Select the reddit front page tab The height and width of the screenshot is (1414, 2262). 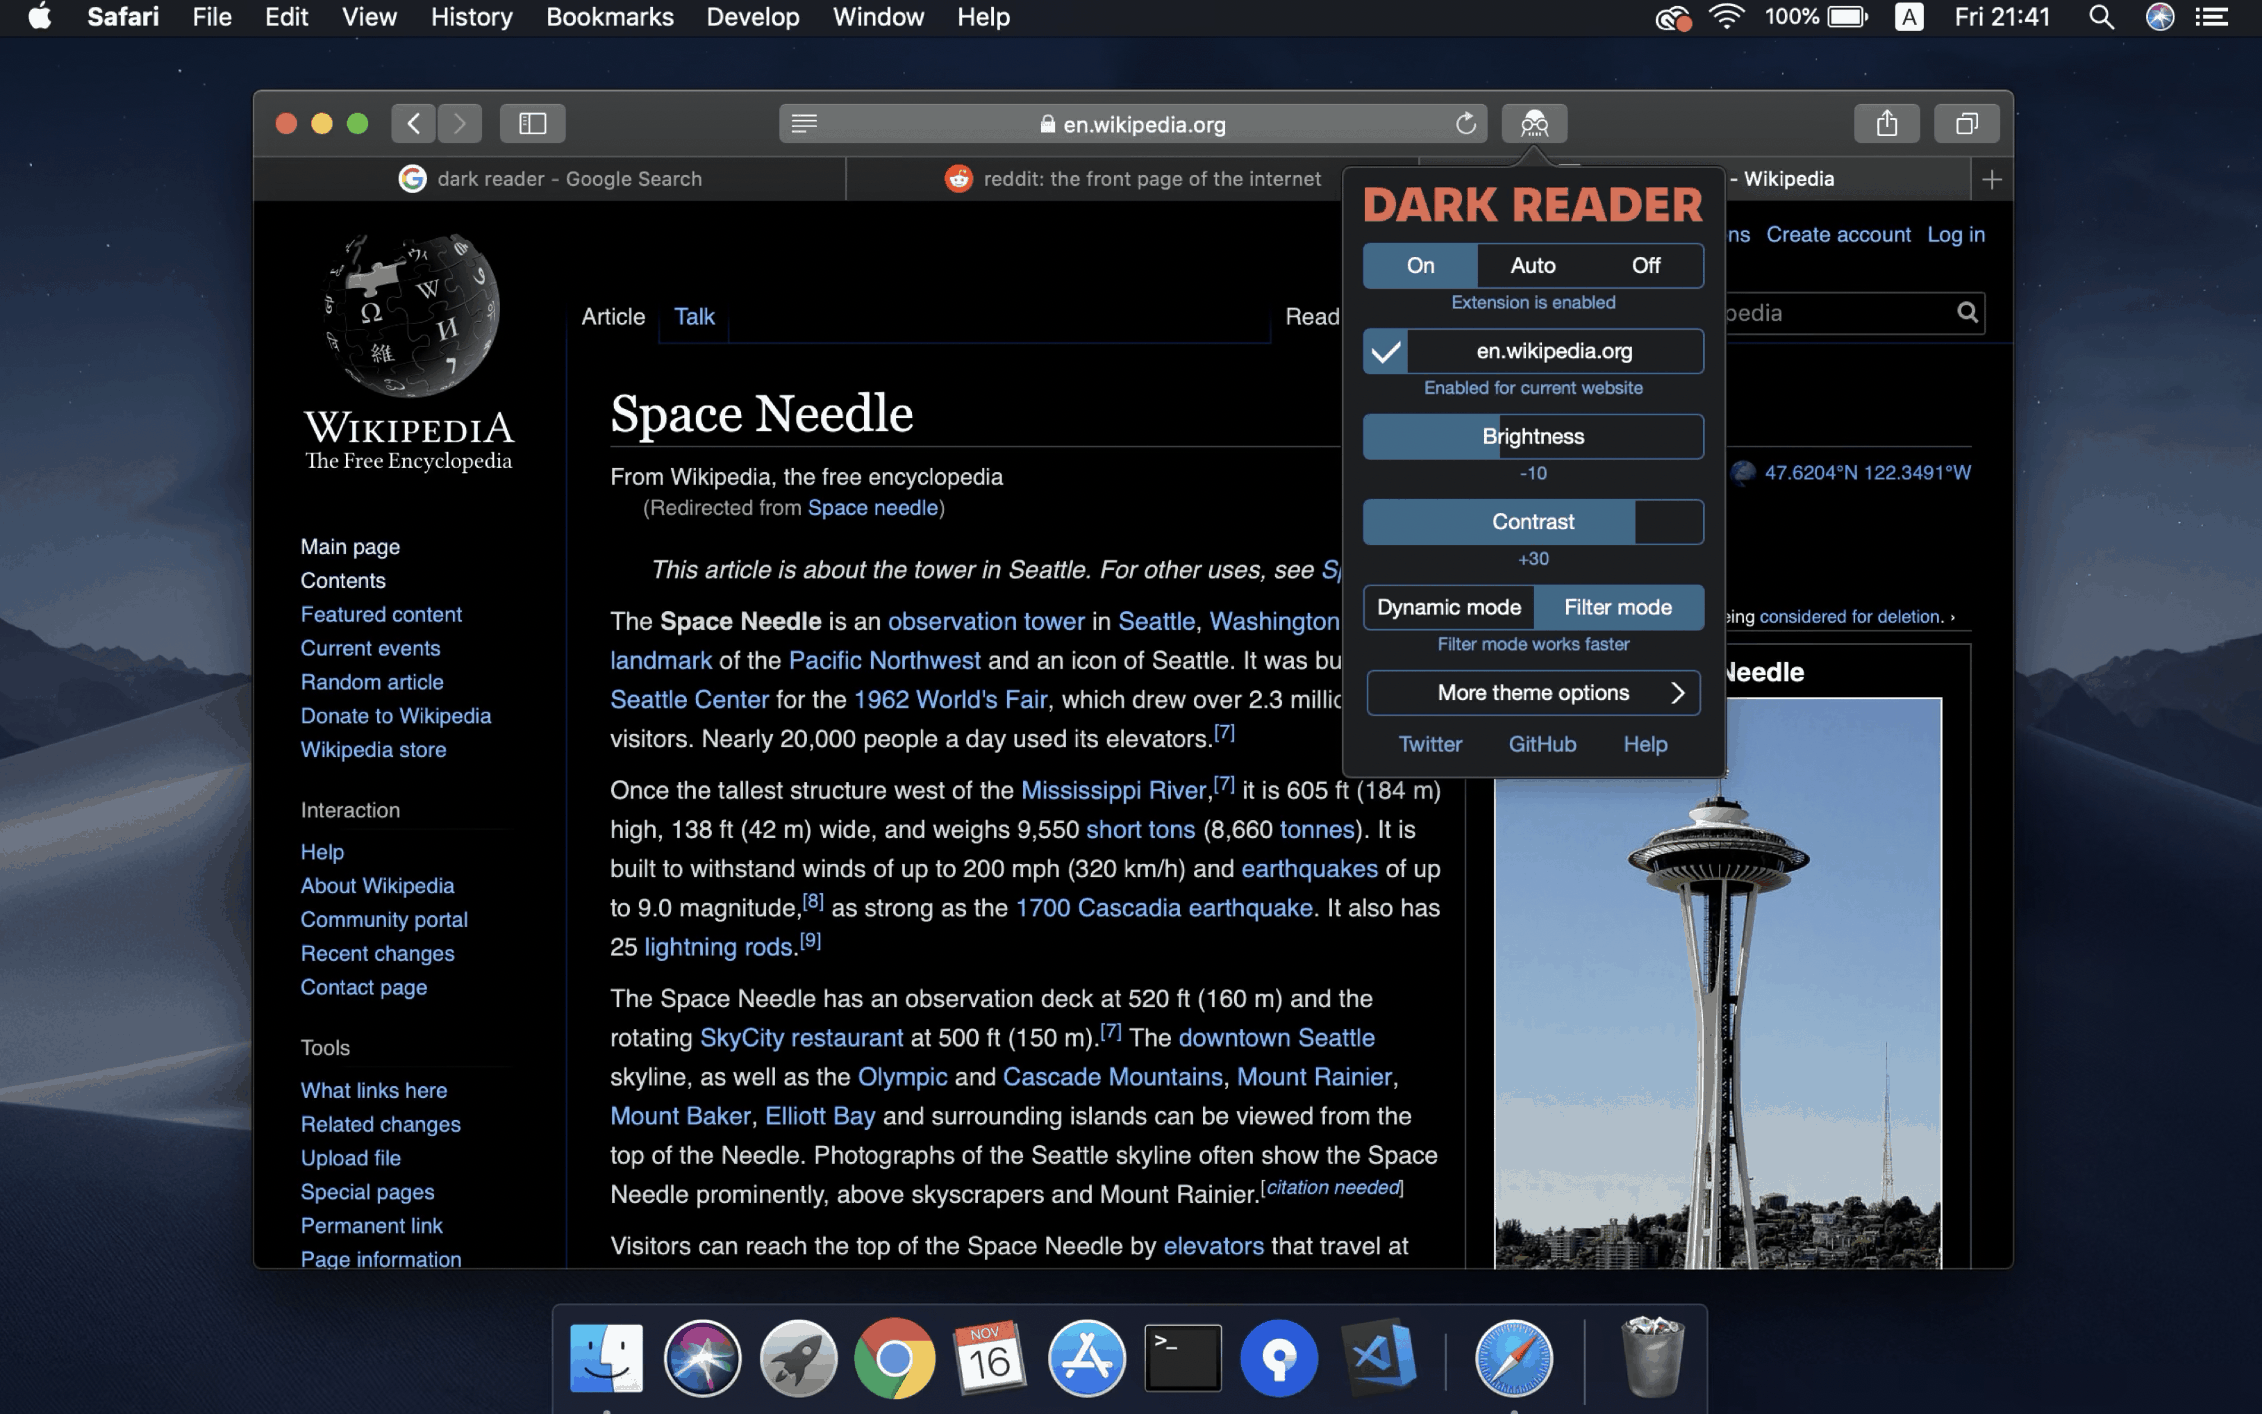click(1130, 178)
